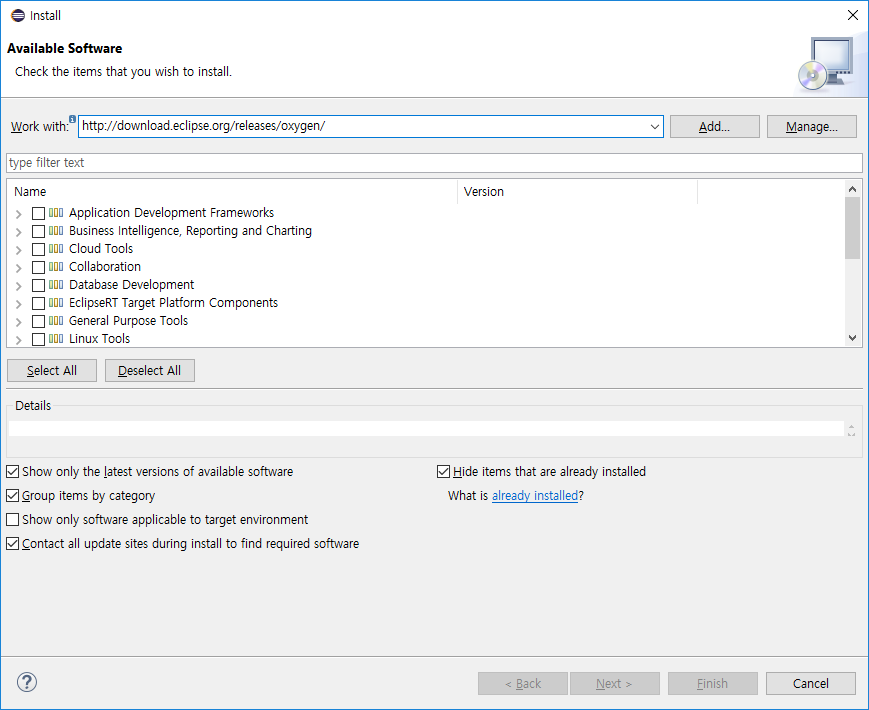
Task: Click the Version column header
Action: point(577,192)
